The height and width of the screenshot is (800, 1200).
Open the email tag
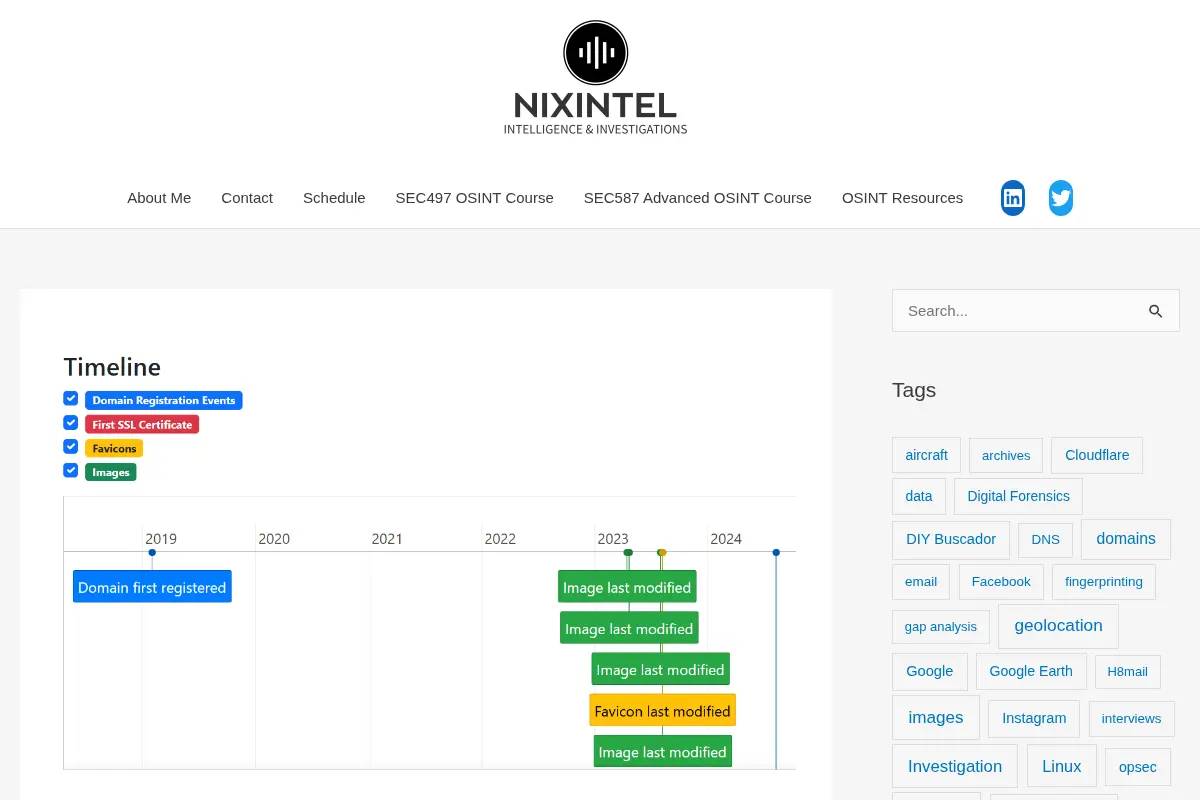(921, 582)
